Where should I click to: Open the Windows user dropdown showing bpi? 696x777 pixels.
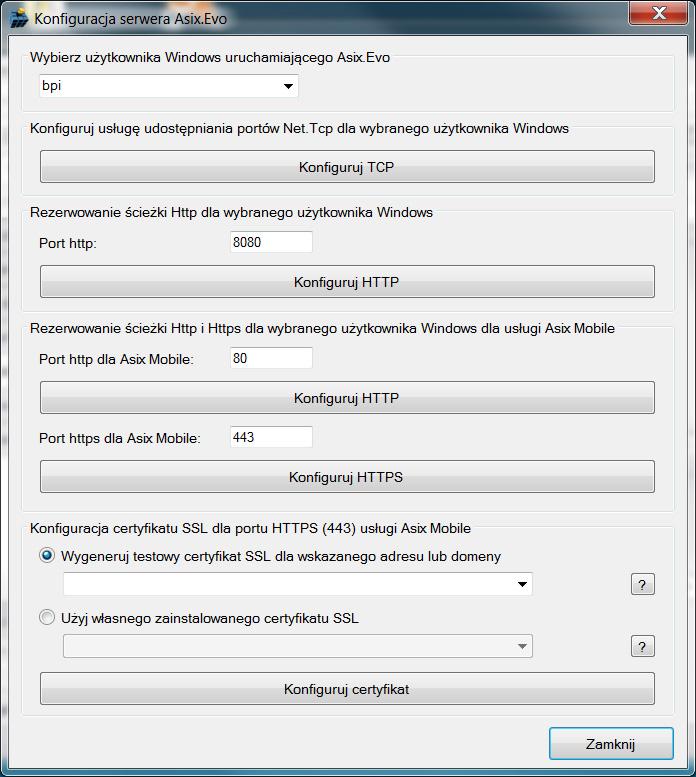pos(169,86)
